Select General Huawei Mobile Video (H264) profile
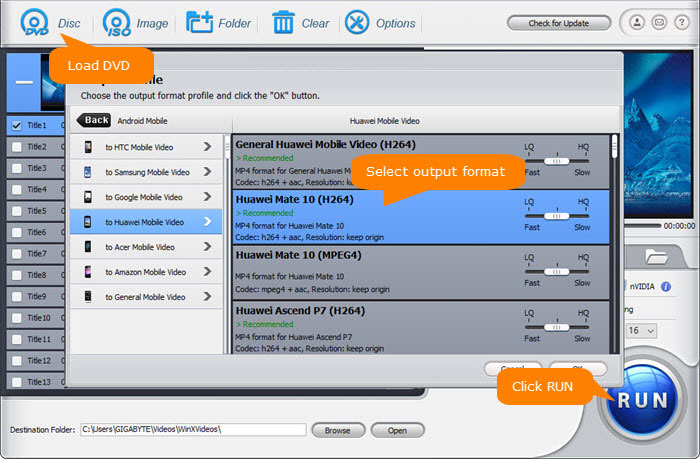Image resolution: width=700 pixels, height=459 pixels. [x=421, y=162]
